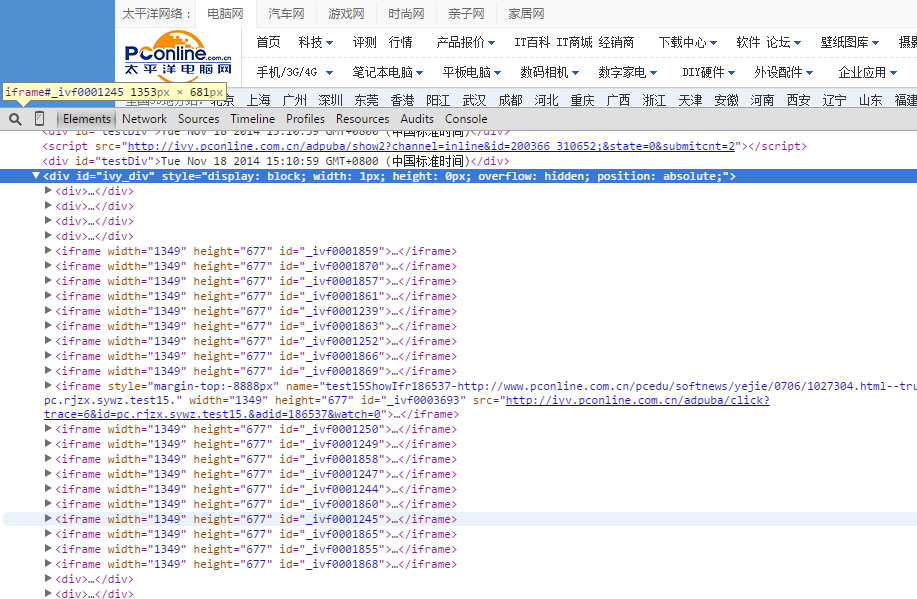Image resolution: width=917 pixels, height=599 pixels.
Task: Open the 笔记本电脑 dropdown menu
Action: (x=388, y=73)
